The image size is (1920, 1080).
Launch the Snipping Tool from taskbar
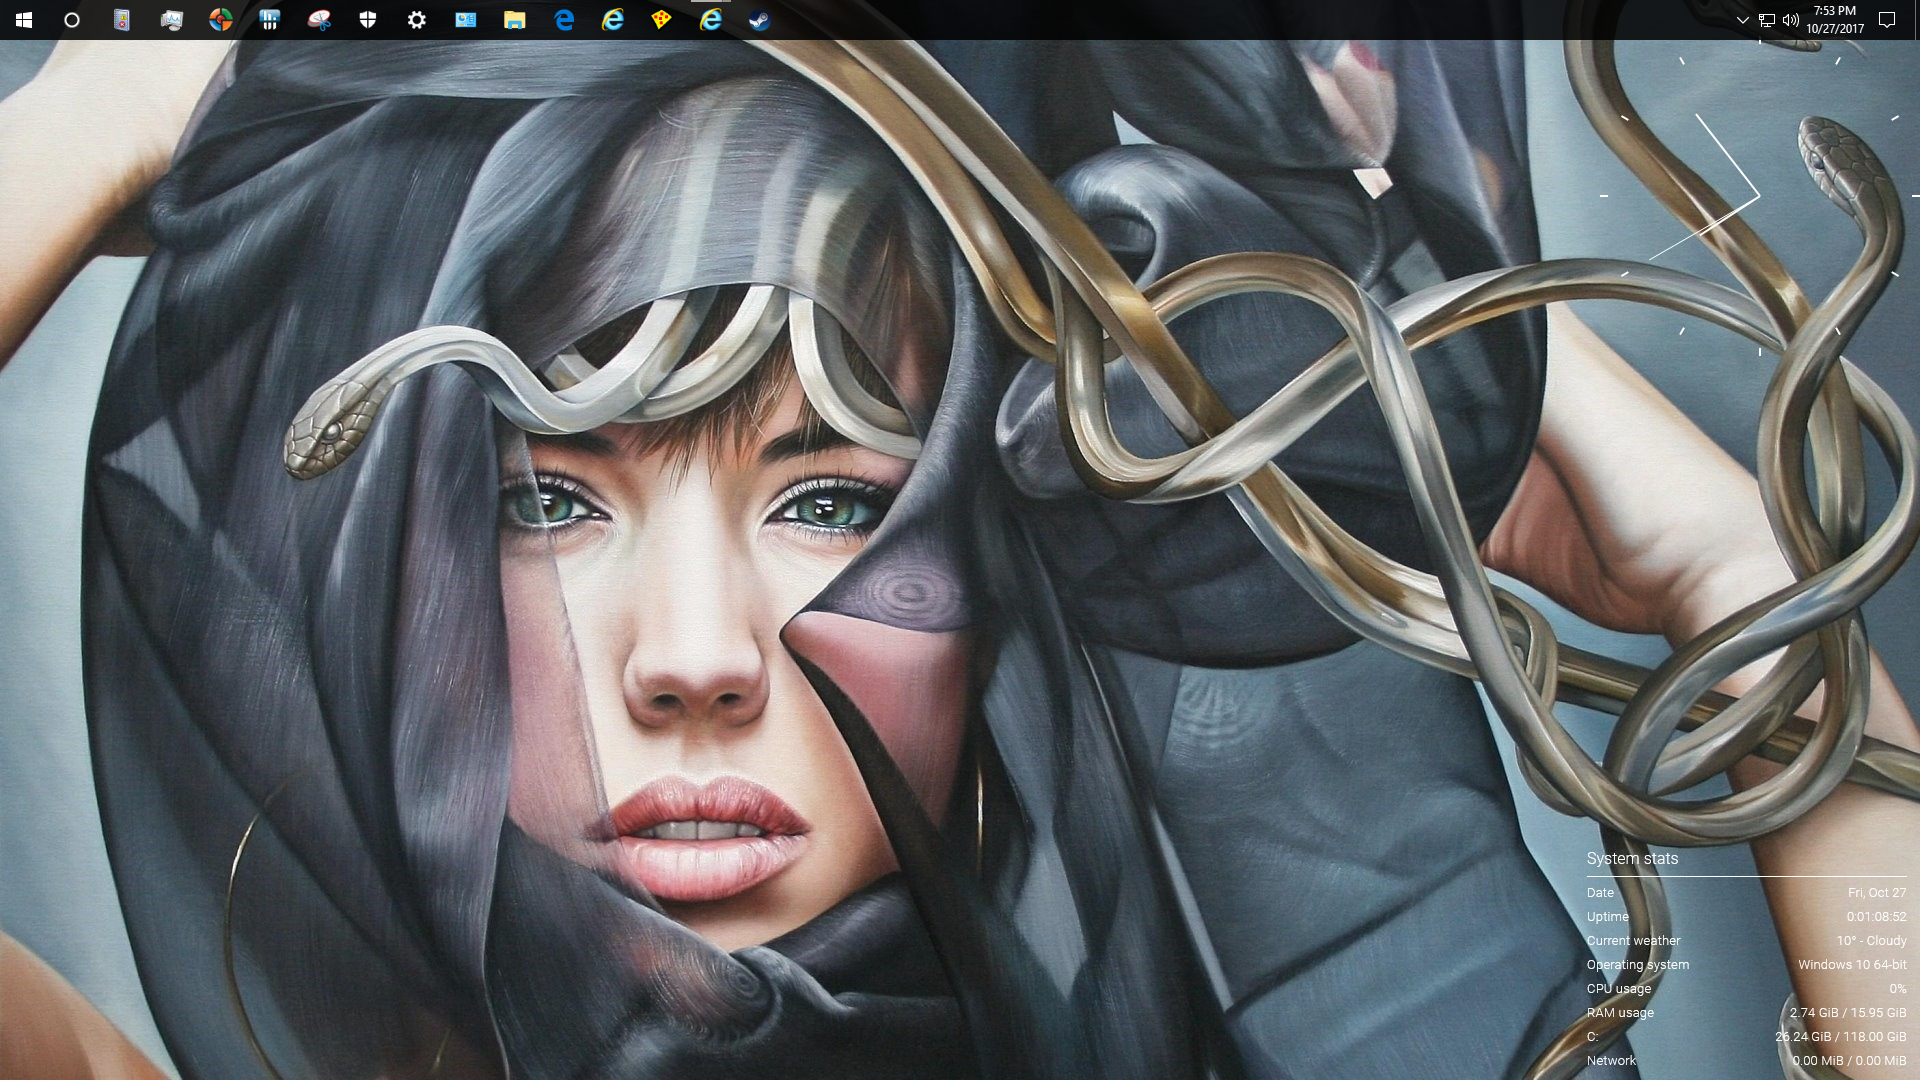pyautogui.click(x=319, y=20)
